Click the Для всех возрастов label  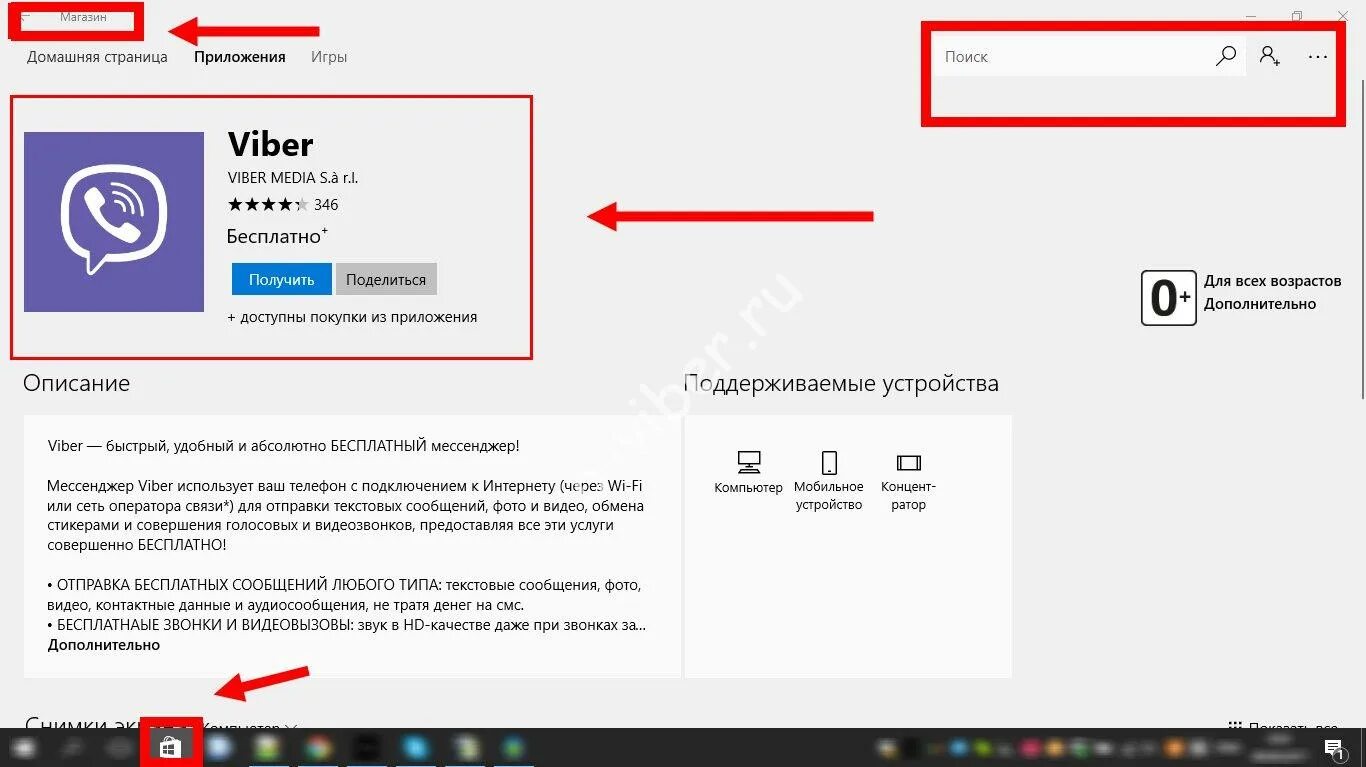(1273, 281)
